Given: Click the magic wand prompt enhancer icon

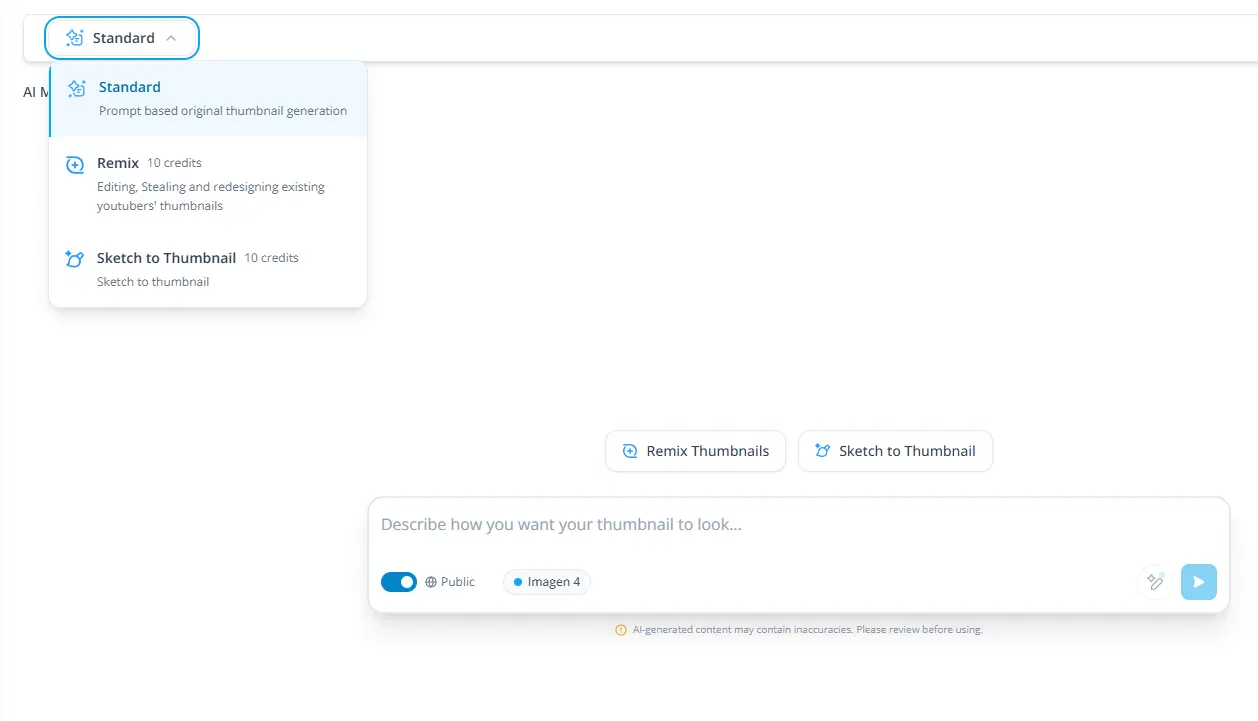Looking at the screenshot, I should pyautogui.click(x=1155, y=581).
